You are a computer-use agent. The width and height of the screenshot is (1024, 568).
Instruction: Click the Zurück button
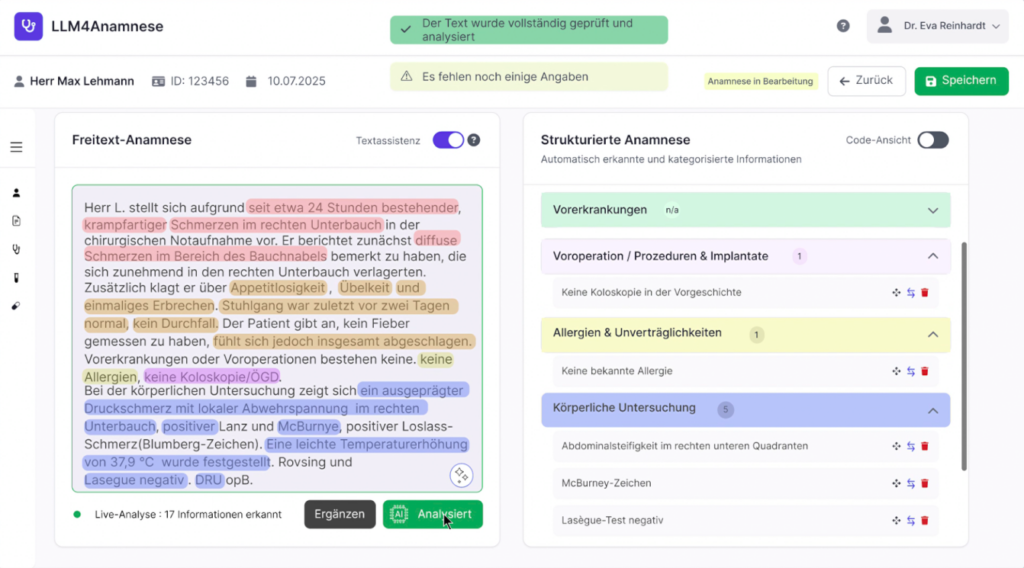(x=866, y=81)
